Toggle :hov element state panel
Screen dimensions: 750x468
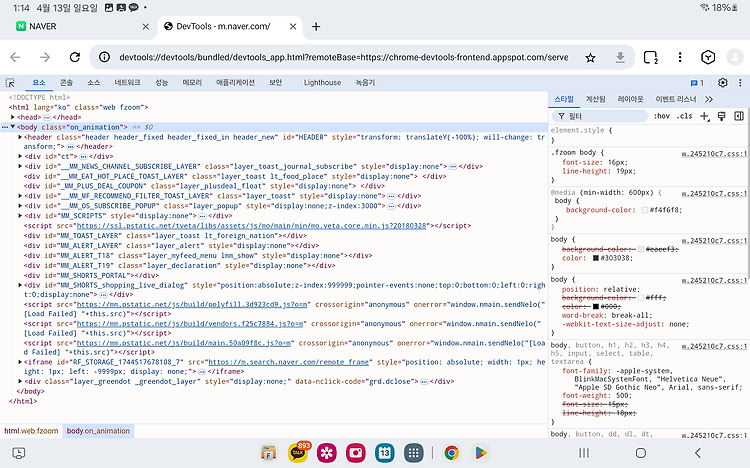point(662,116)
